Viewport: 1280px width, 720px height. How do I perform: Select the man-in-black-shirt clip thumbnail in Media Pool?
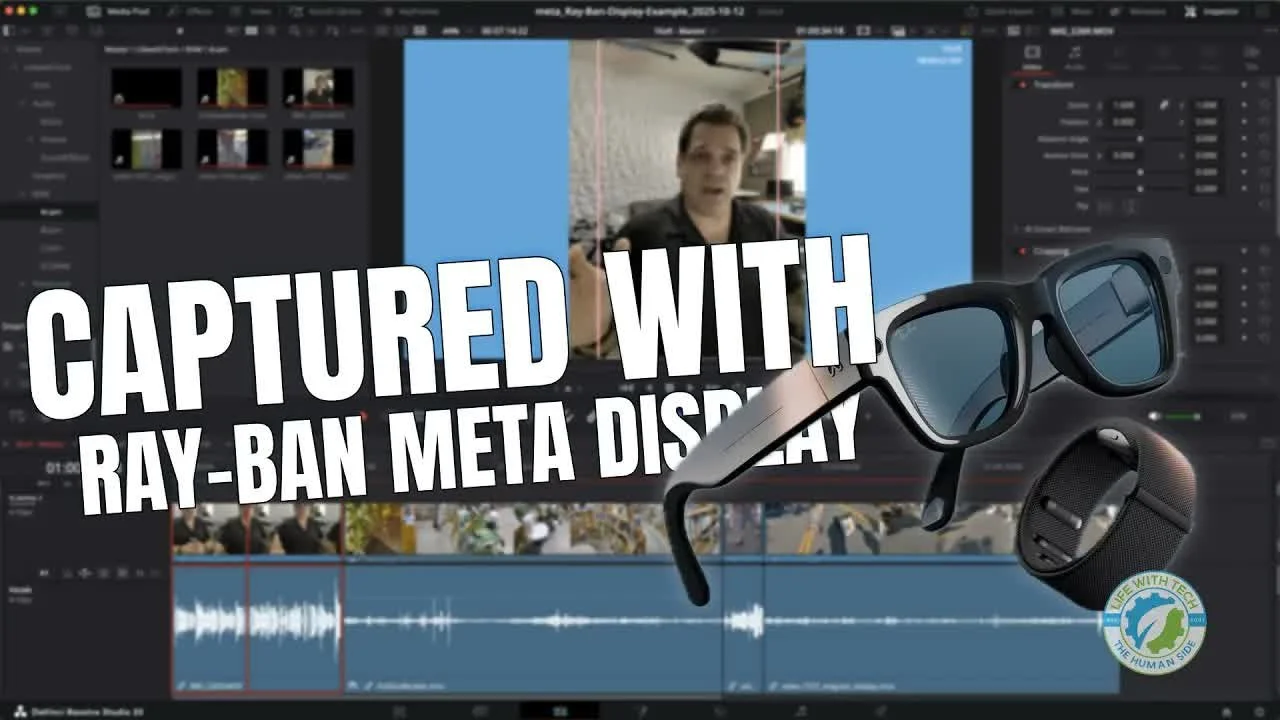click(x=317, y=88)
